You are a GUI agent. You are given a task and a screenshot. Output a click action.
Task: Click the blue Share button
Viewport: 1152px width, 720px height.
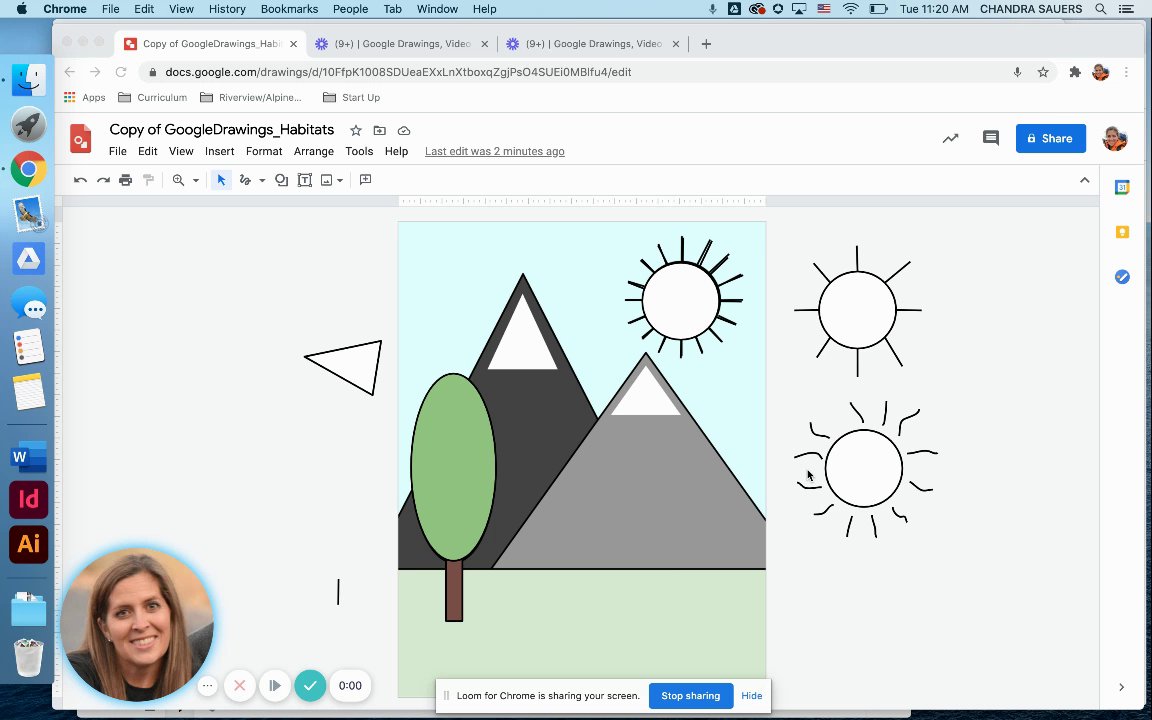(x=1051, y=138)
